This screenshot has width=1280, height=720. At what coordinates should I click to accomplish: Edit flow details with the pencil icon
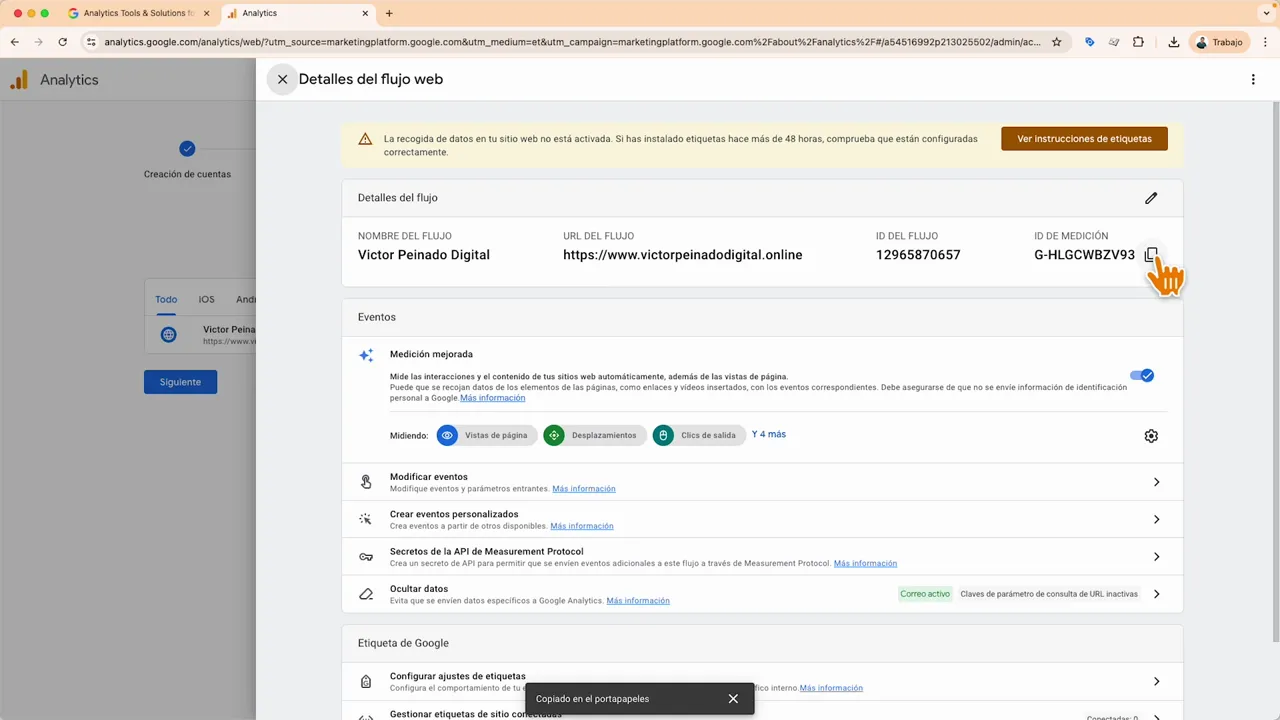[1150, 198]
